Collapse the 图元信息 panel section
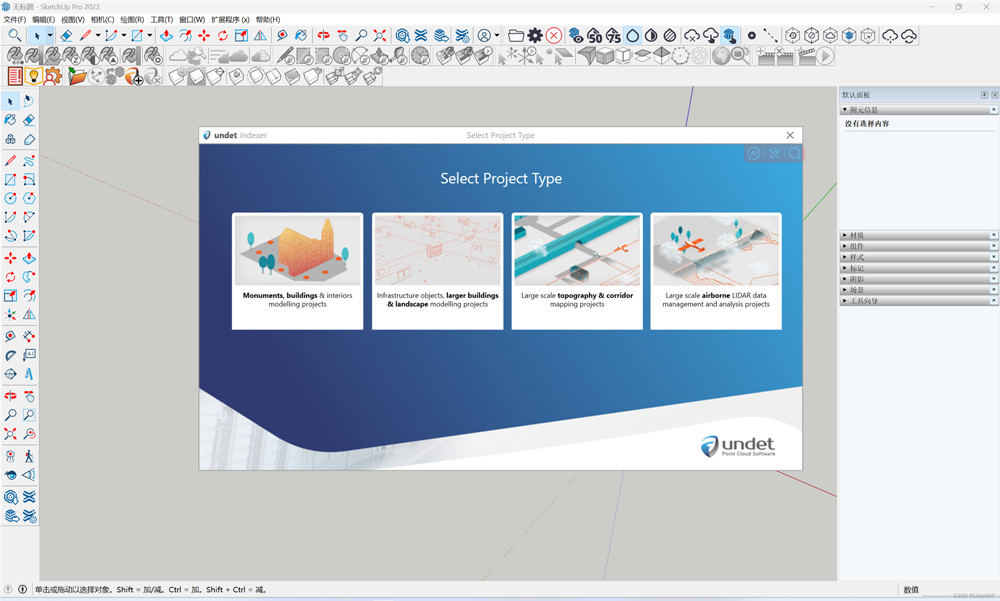Viewport: 1000px width, 601px height. pyautogui.click(x=919, y=110)
